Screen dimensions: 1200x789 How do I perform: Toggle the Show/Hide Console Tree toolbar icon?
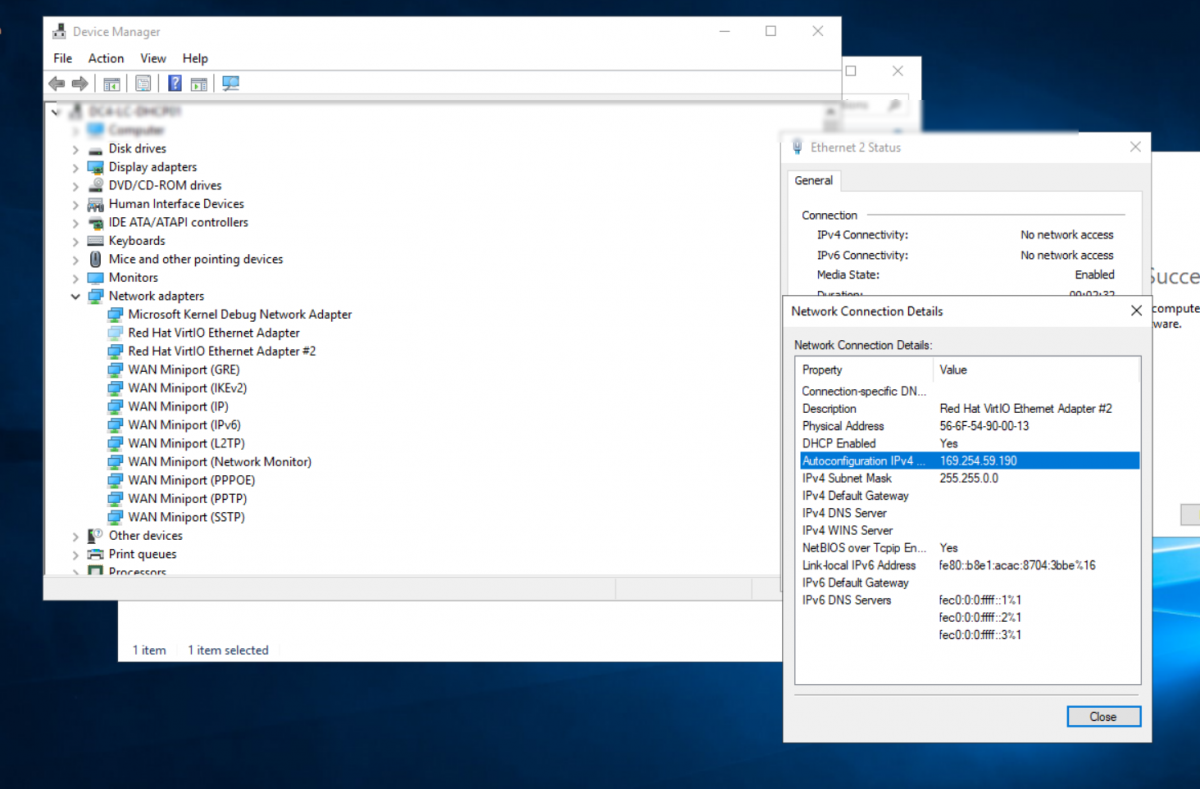(x=112, y=83)
